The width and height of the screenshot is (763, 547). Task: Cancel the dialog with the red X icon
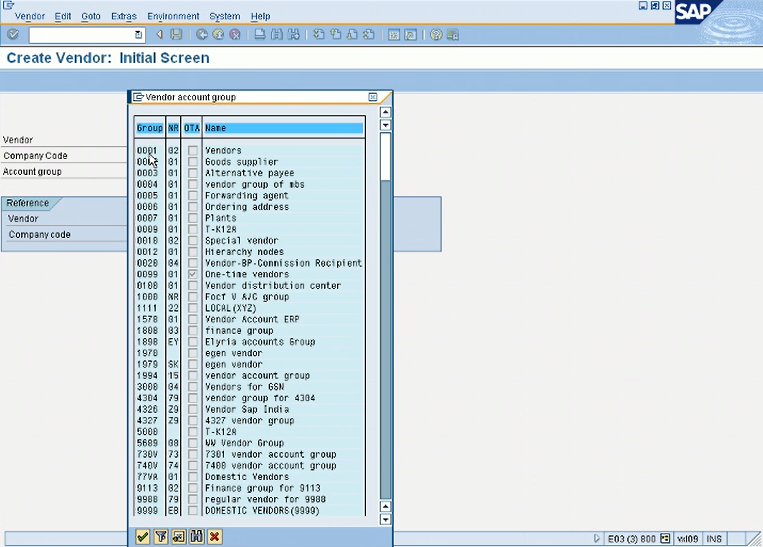point(214,536)
